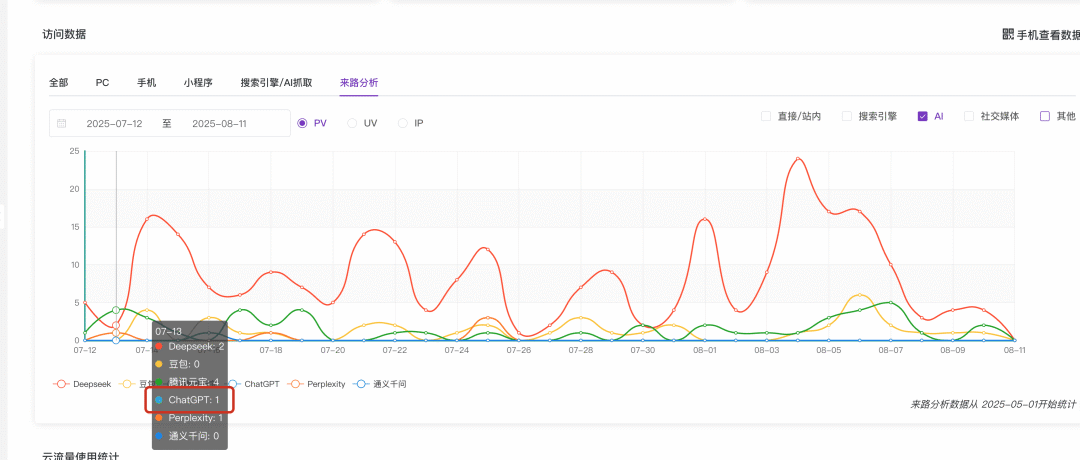Uncheck the AI source checkbox
The height and width of the screenshot is (460, 1080).
[923, 116]
